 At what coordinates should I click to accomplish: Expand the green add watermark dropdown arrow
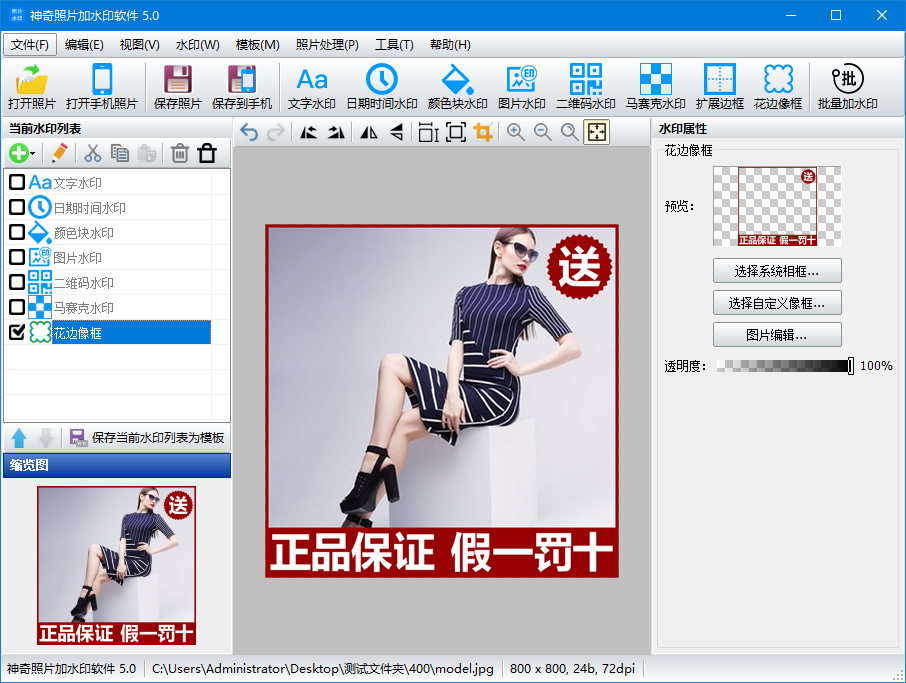click(33, 154)
